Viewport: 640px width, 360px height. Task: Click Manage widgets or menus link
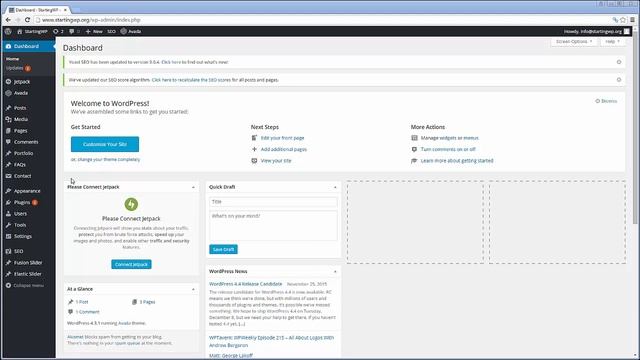pyautogui.click(x=449, y=138)
